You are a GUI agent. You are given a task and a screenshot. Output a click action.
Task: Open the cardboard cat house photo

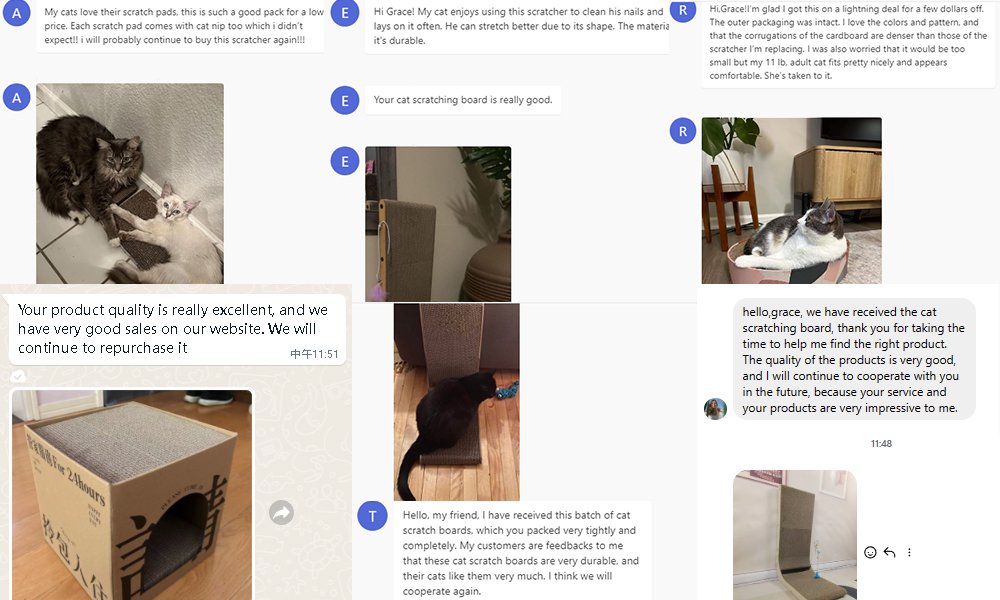coord(132,495)
